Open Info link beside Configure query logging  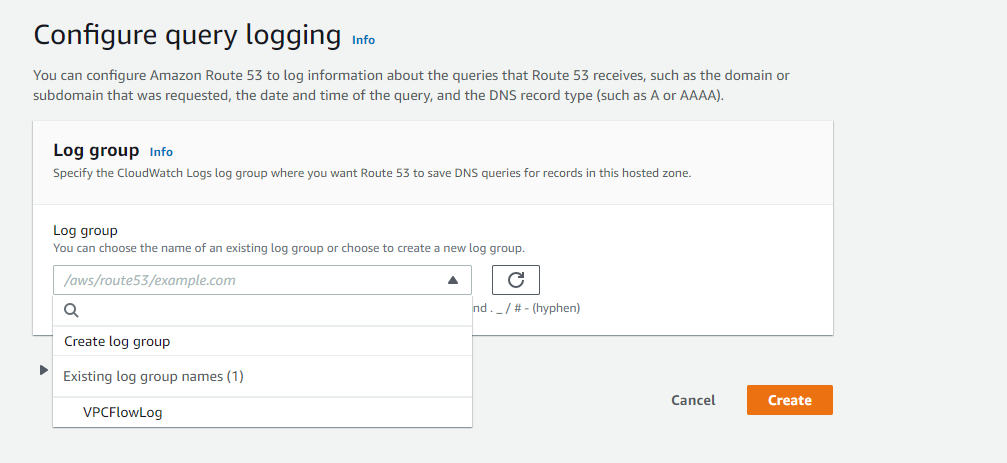363,40
